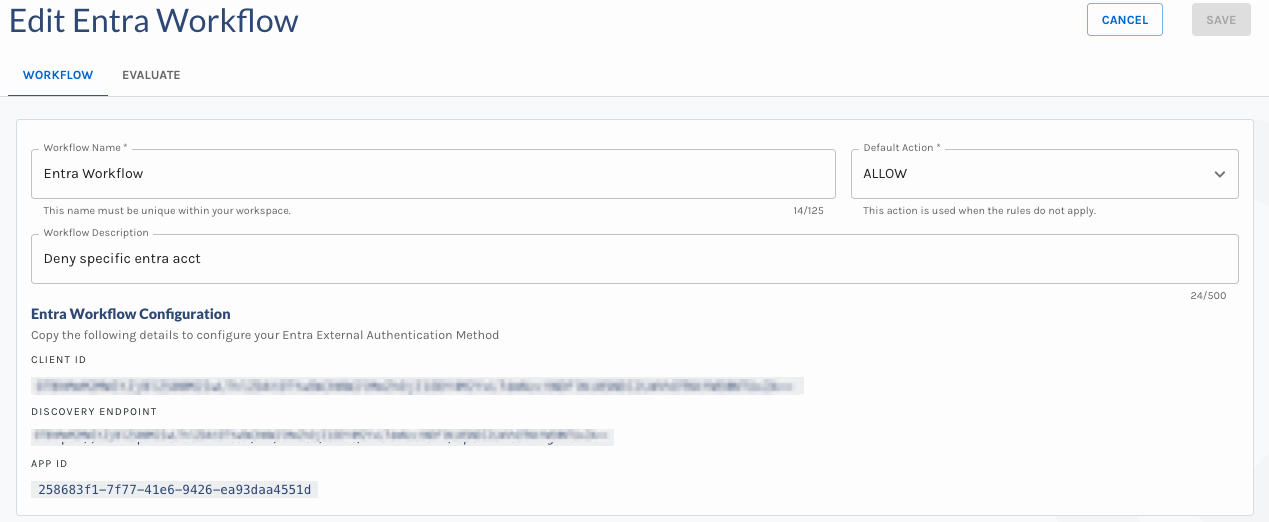The width and height of the screenshot is (1269, 522).
Task: Click the Edit Entra Workflow page title
Action: (154, 20)
